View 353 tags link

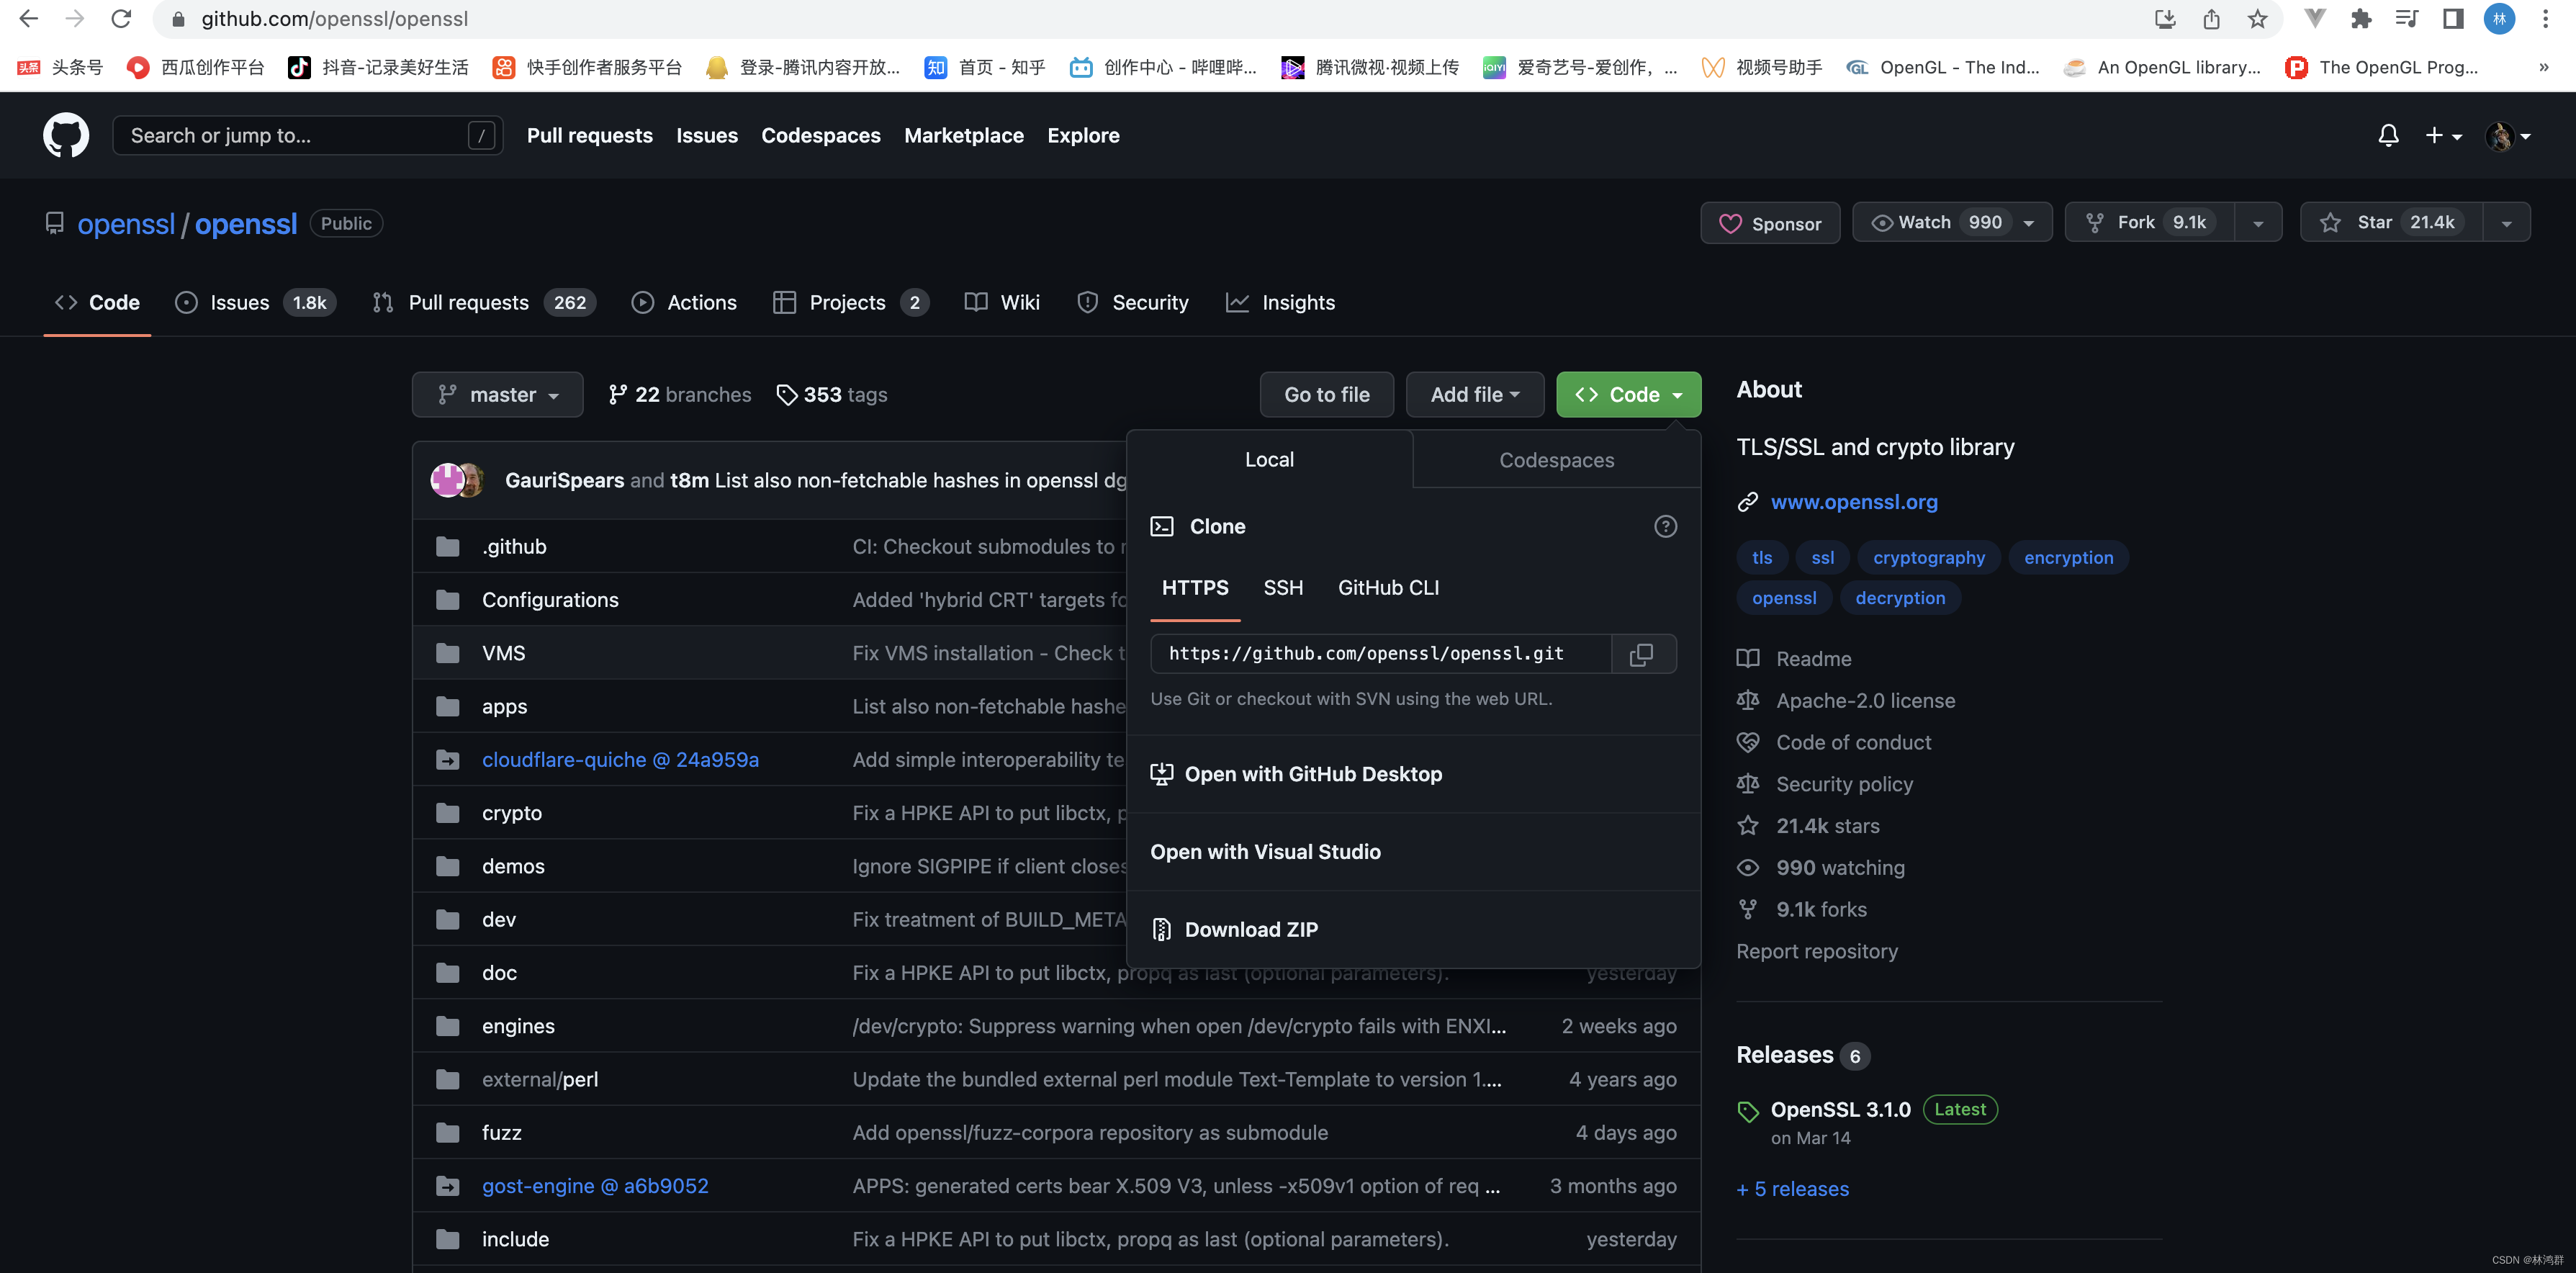tap(832, 395)
